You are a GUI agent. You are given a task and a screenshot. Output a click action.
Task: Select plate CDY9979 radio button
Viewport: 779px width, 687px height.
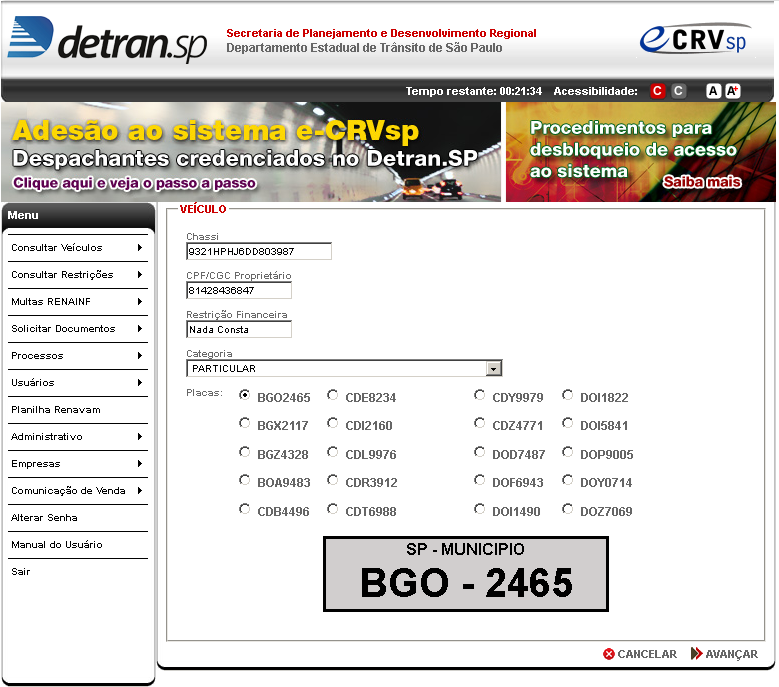[479, 395]
